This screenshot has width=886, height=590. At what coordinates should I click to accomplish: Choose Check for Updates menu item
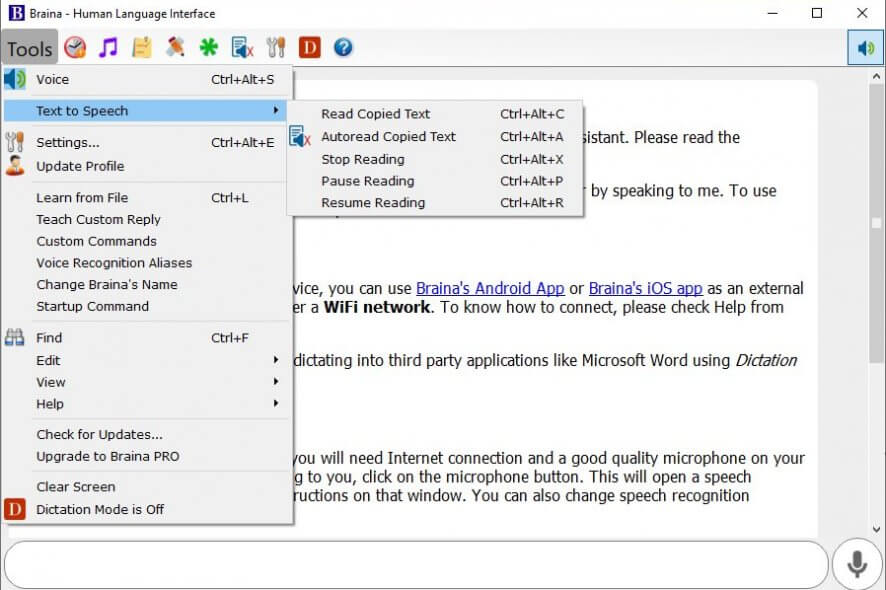99,434
